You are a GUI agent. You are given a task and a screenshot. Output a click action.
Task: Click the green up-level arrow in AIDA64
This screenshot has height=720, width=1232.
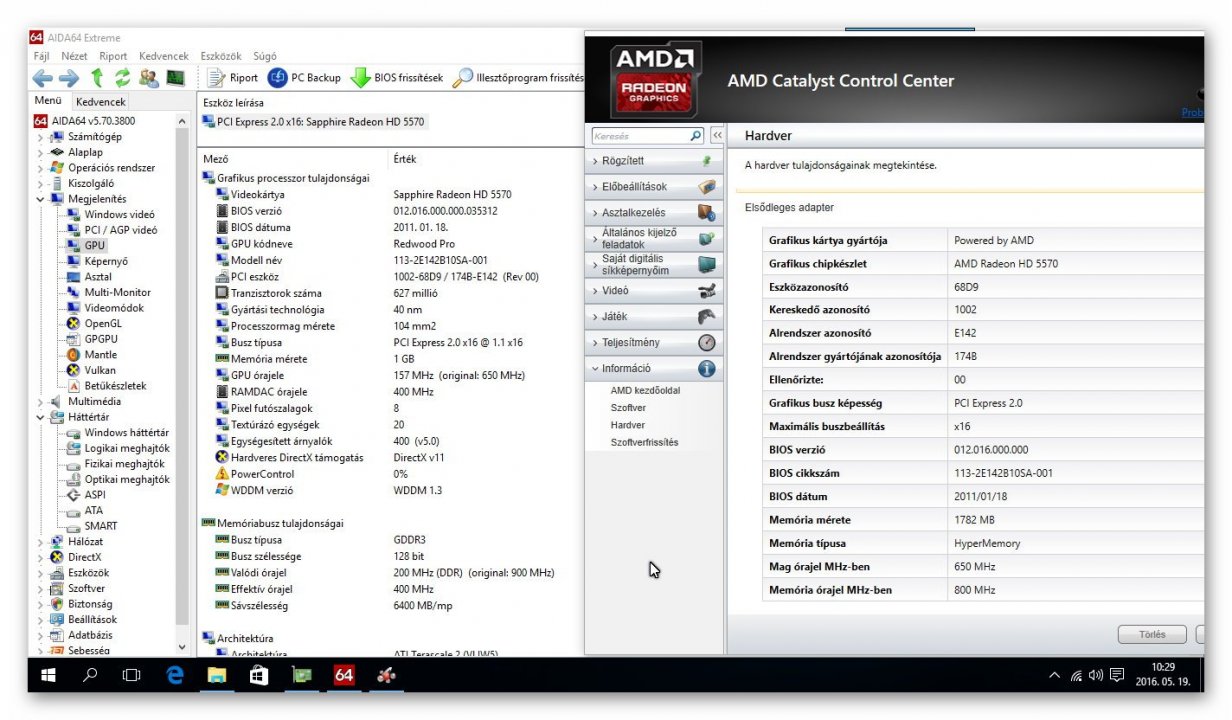tap(97, 78)
